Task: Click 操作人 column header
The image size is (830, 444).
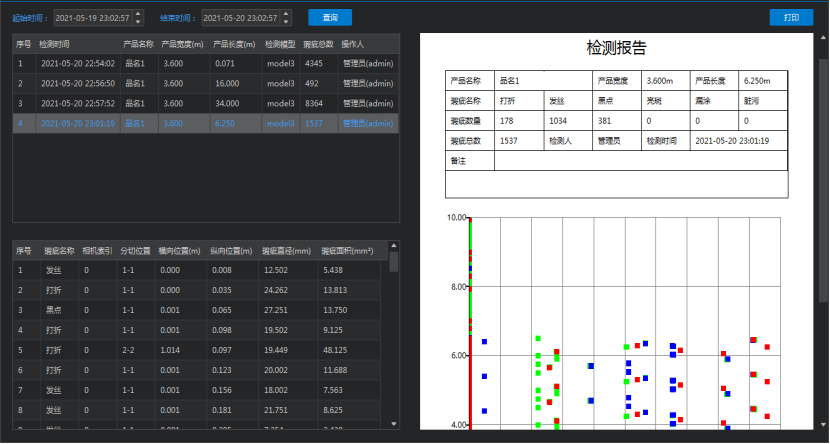Action: pos(352,44)
